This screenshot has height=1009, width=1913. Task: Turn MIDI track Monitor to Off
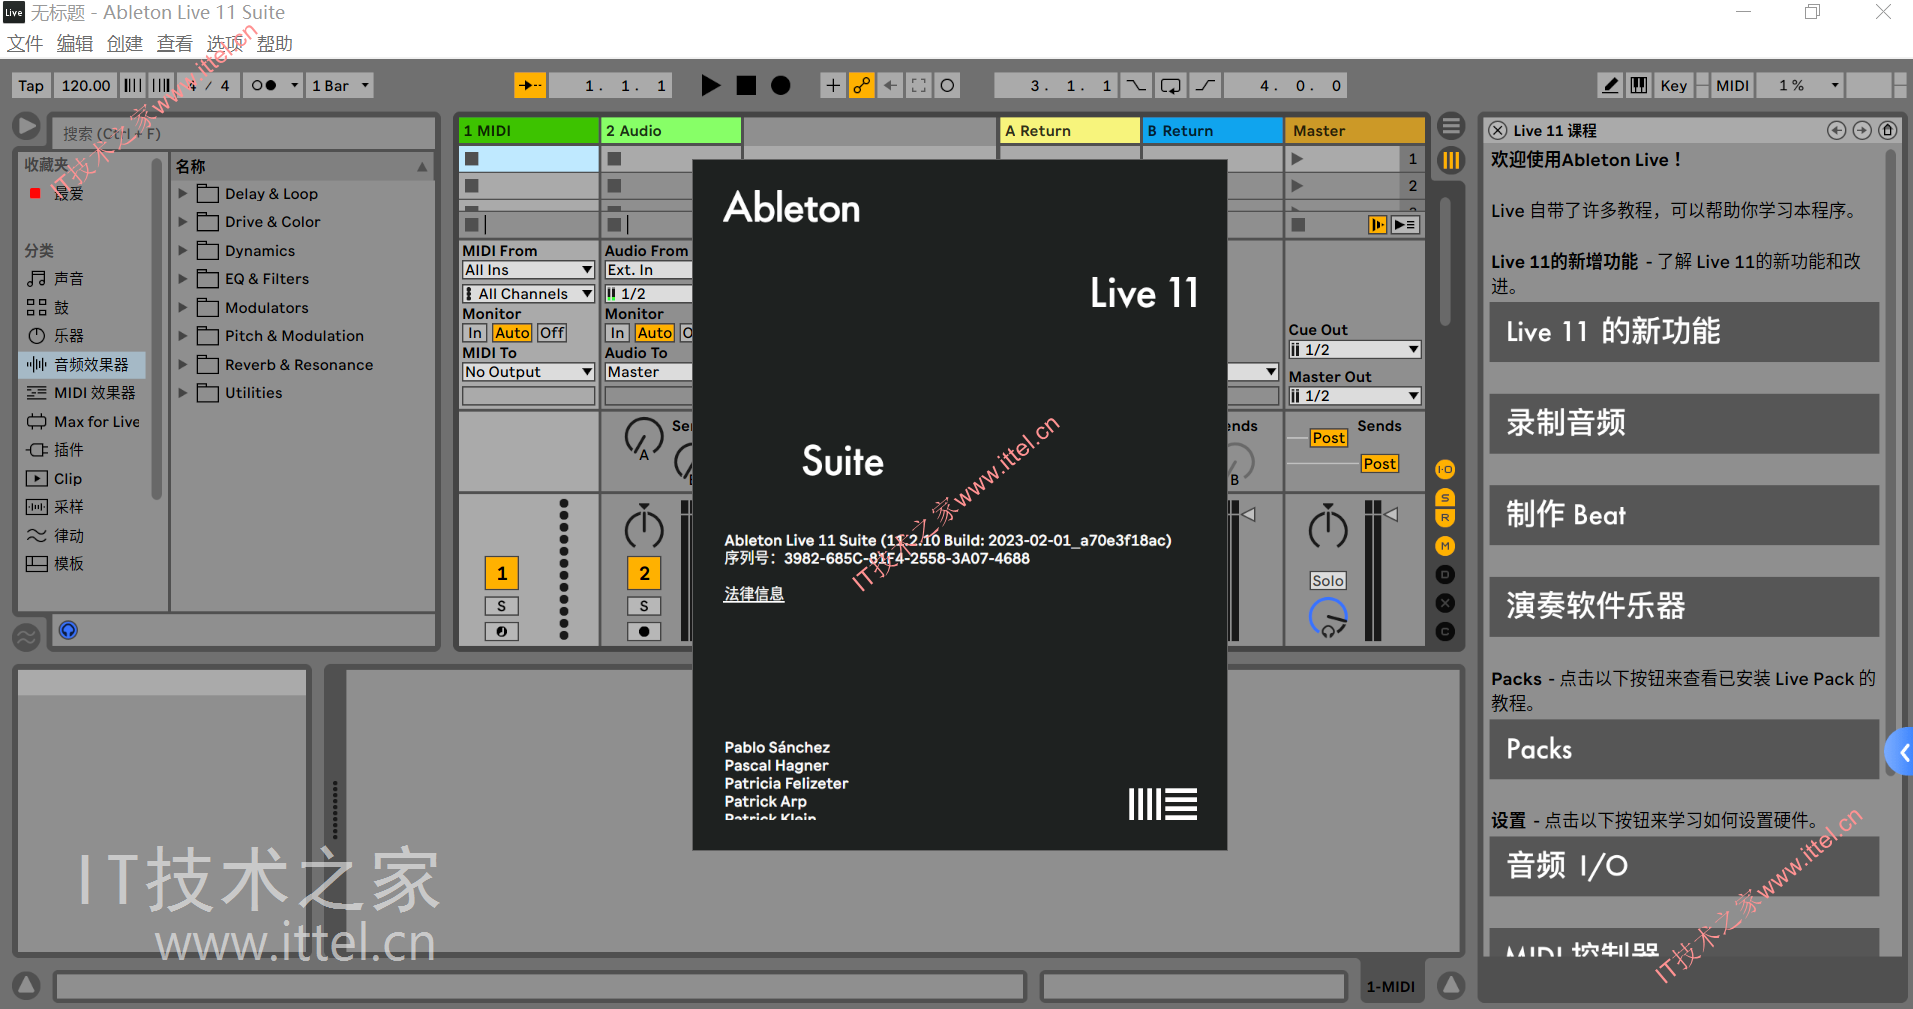coord(552,333)
